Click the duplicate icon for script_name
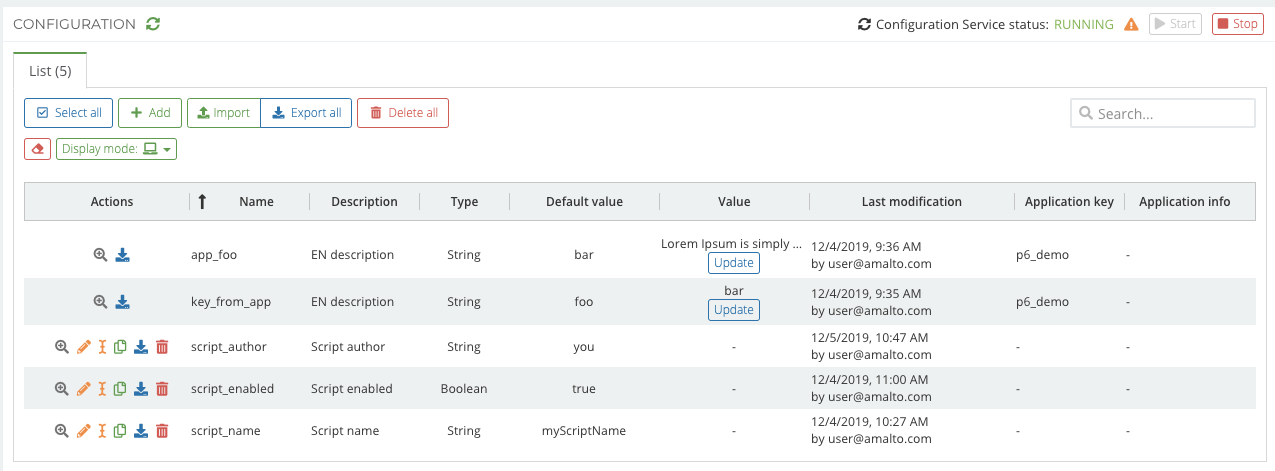Image resolution: width=1275 pixels, height=471 pixels. (121, 431)
